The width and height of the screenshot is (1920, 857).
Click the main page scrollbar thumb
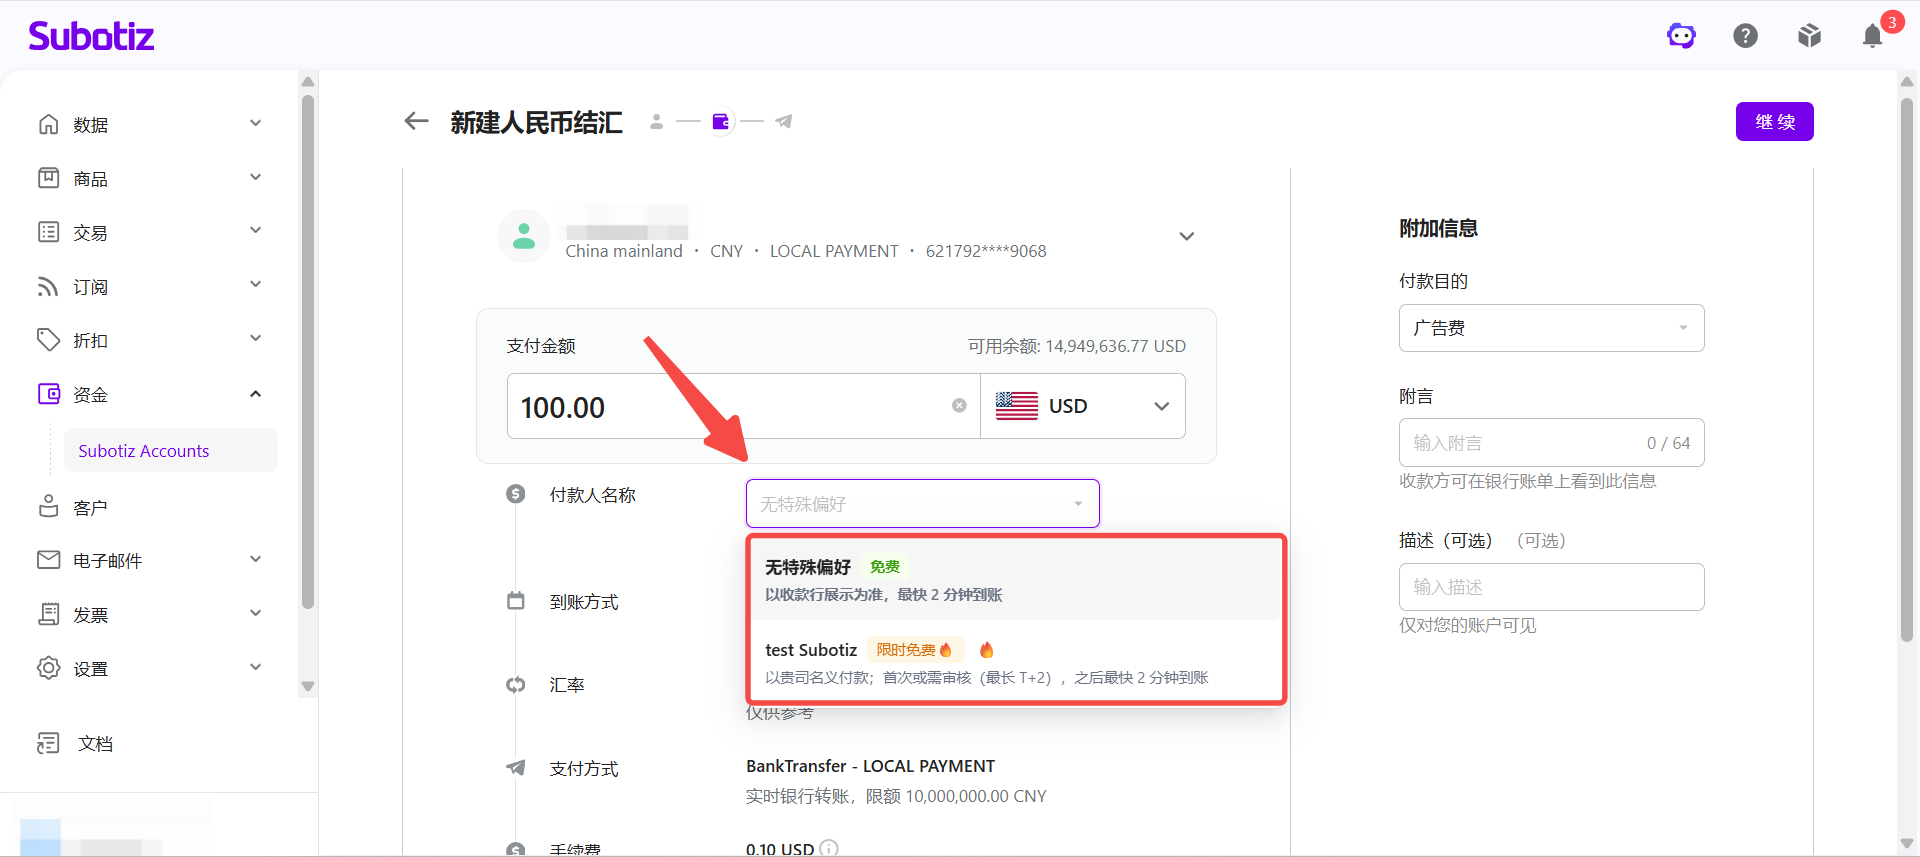point(1907,370)
